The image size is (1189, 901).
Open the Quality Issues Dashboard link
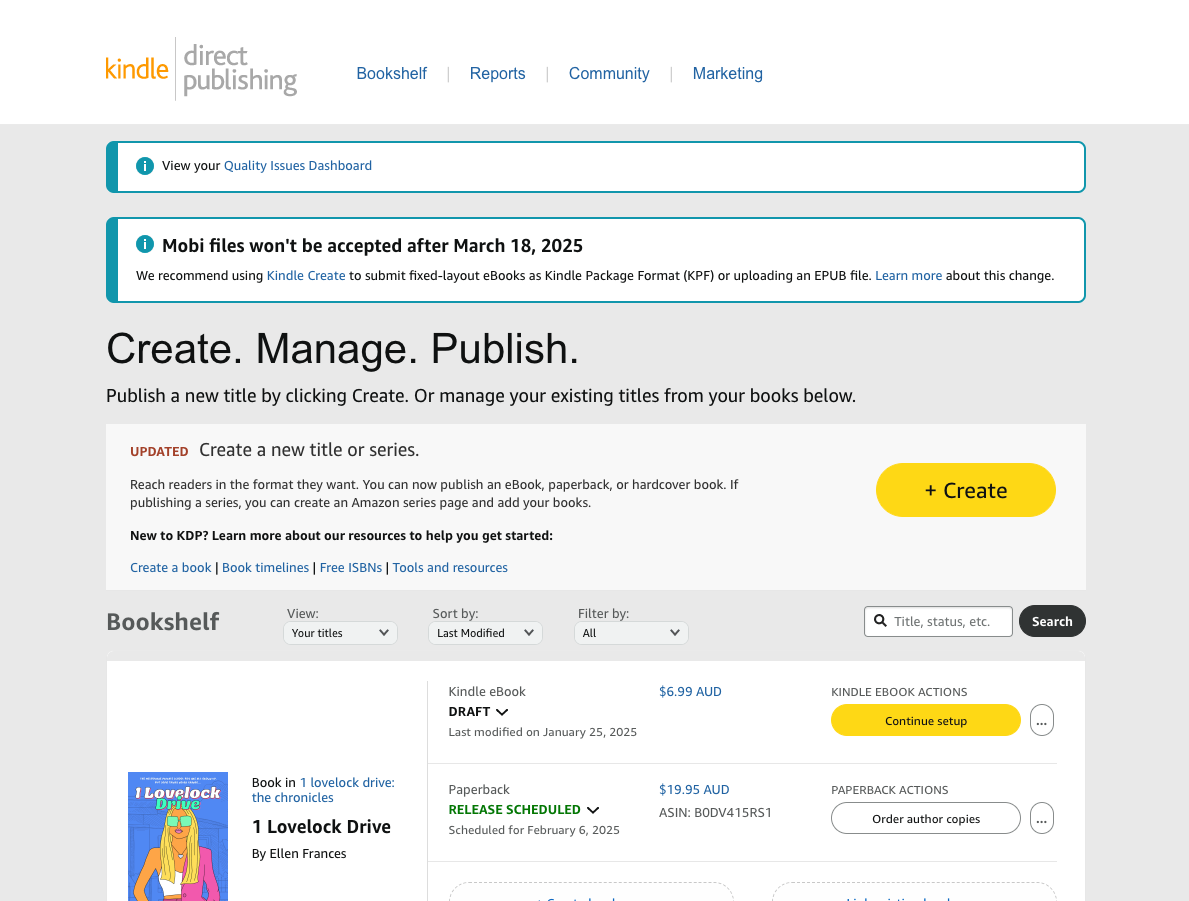pos(297,165)
